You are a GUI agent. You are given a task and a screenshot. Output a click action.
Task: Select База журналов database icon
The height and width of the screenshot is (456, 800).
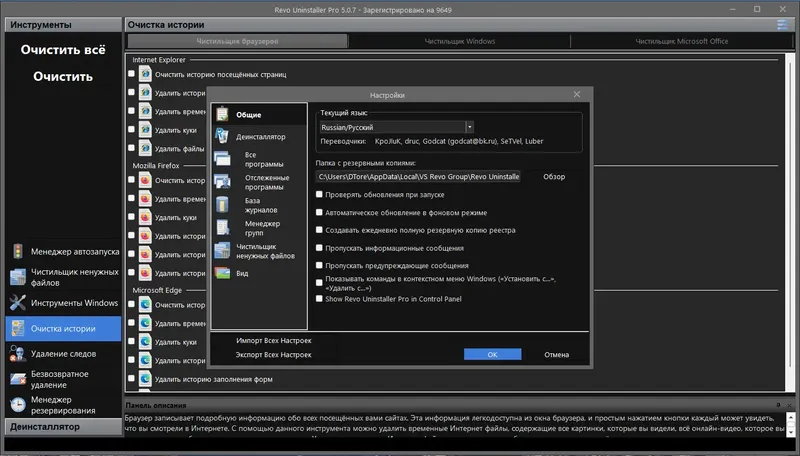[x=222, y=205]
